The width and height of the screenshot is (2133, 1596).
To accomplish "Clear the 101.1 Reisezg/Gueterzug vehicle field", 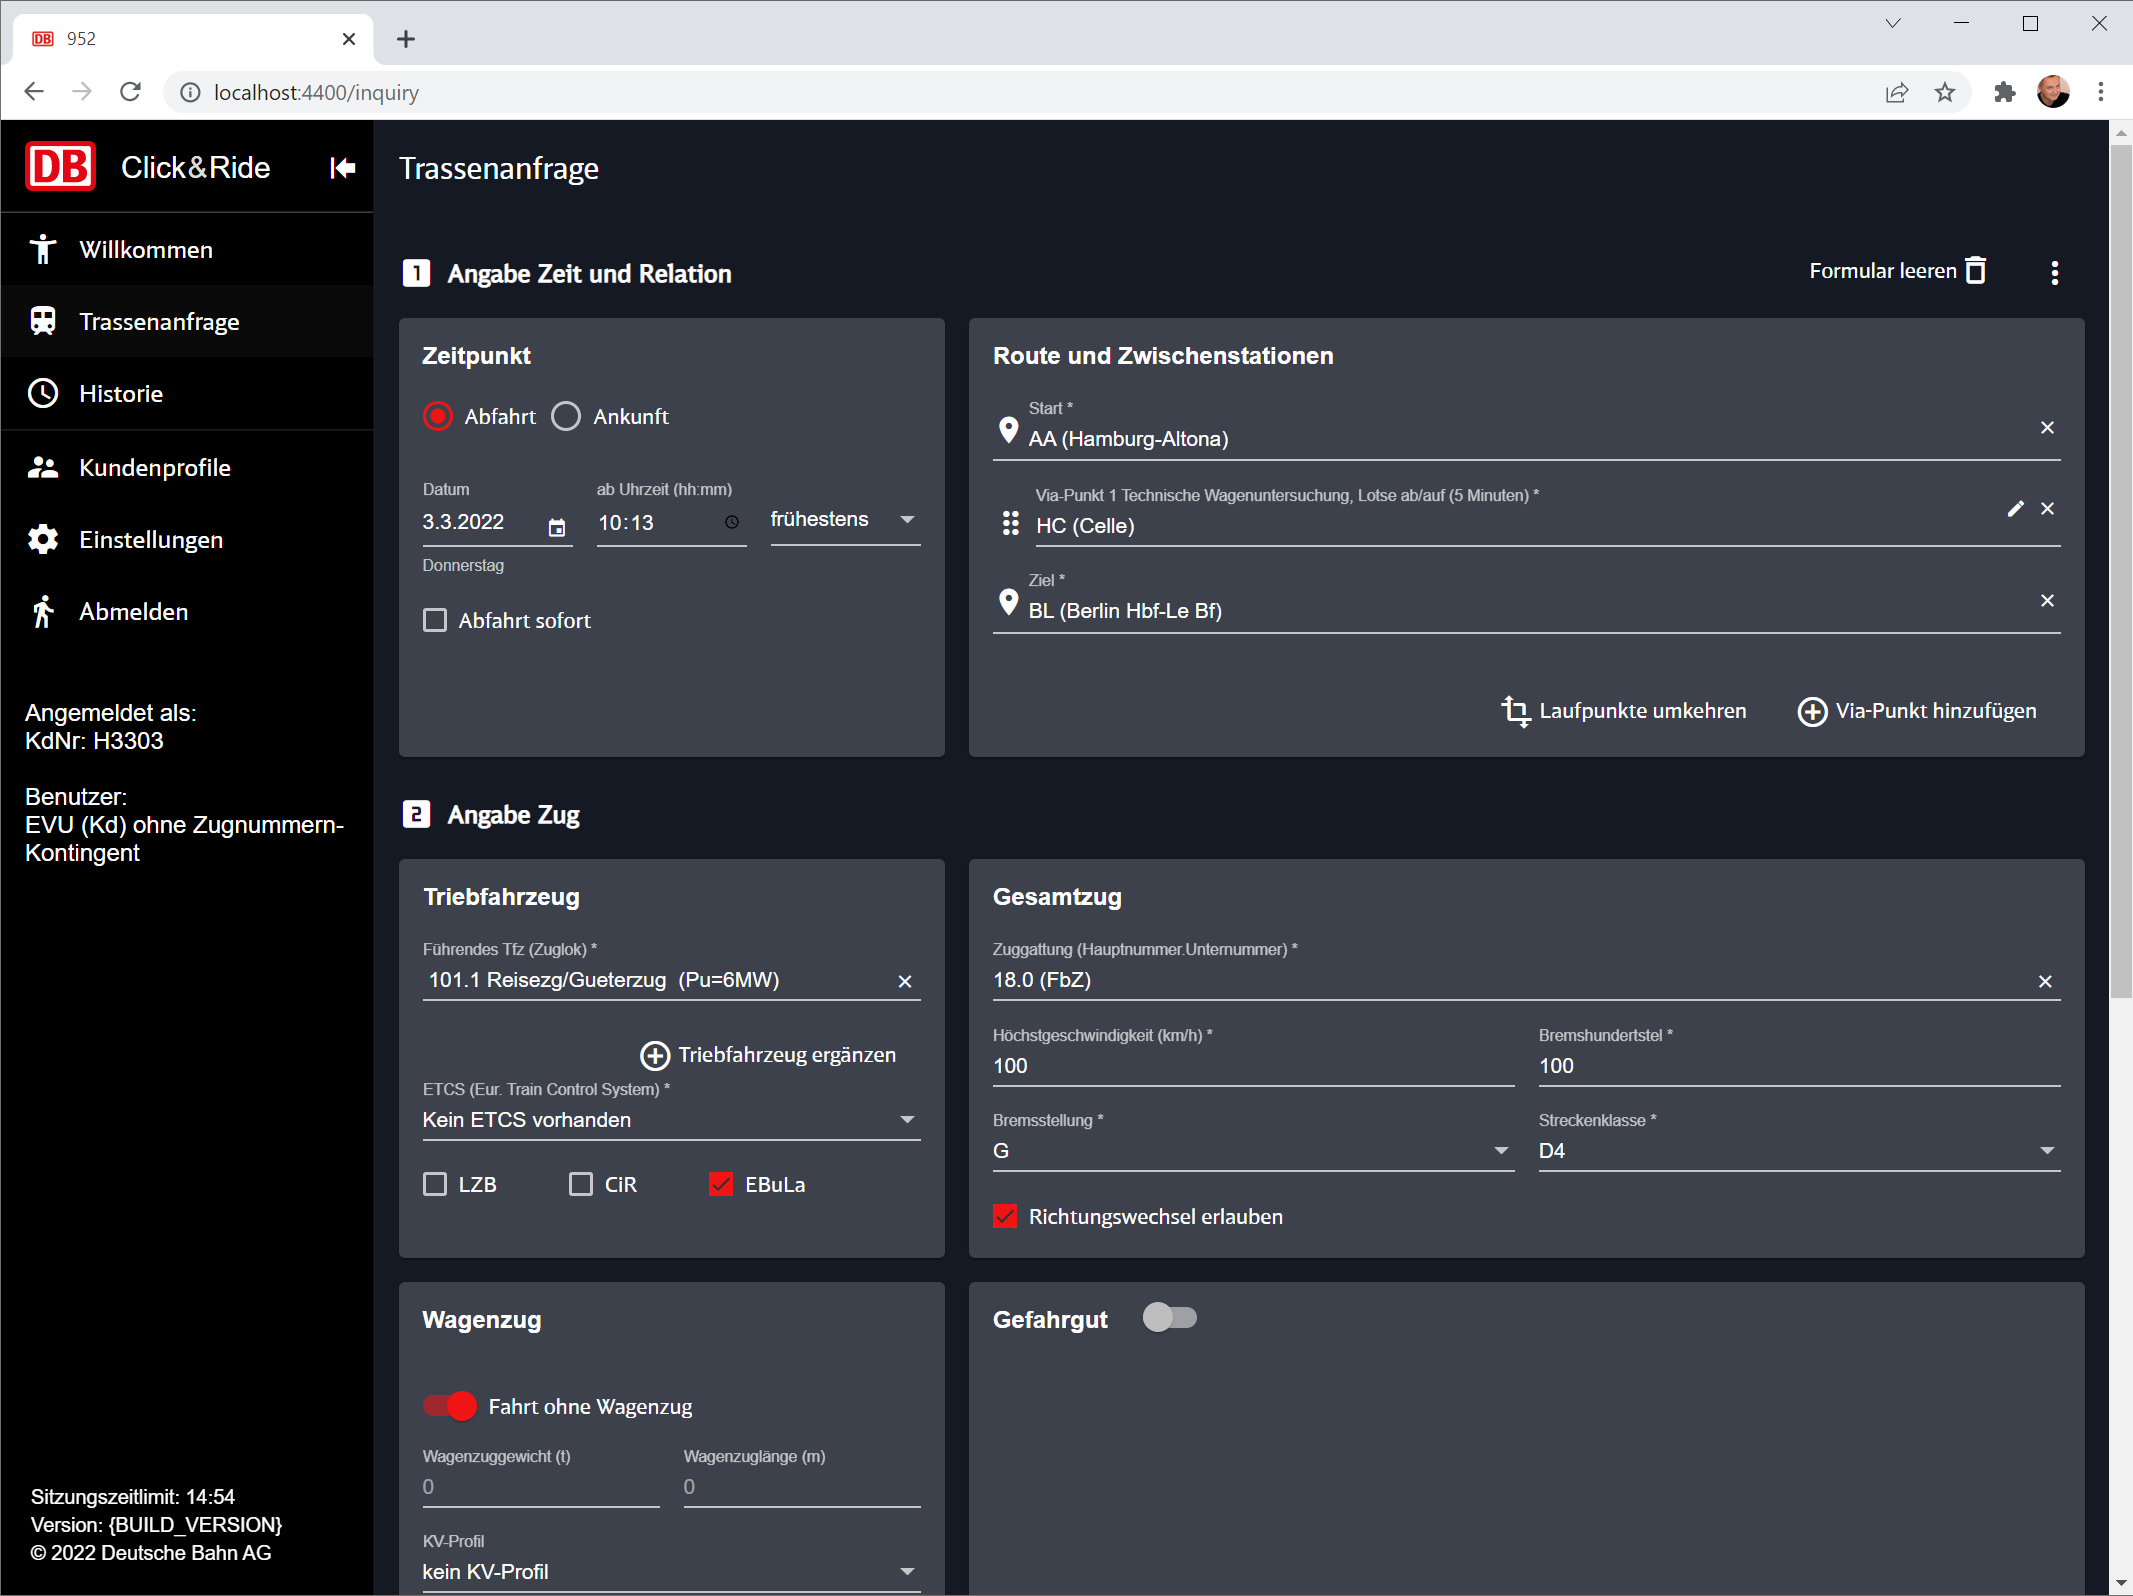I will point(904,982).
